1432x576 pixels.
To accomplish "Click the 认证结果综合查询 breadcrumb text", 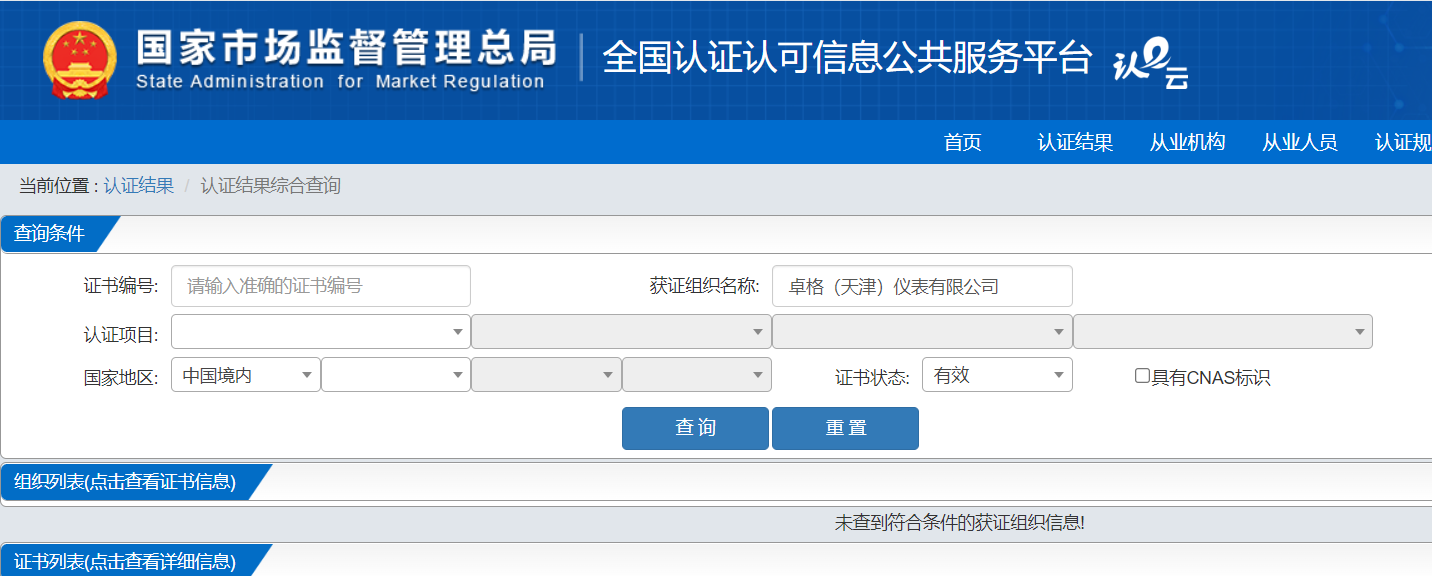I will click(271, 186).
